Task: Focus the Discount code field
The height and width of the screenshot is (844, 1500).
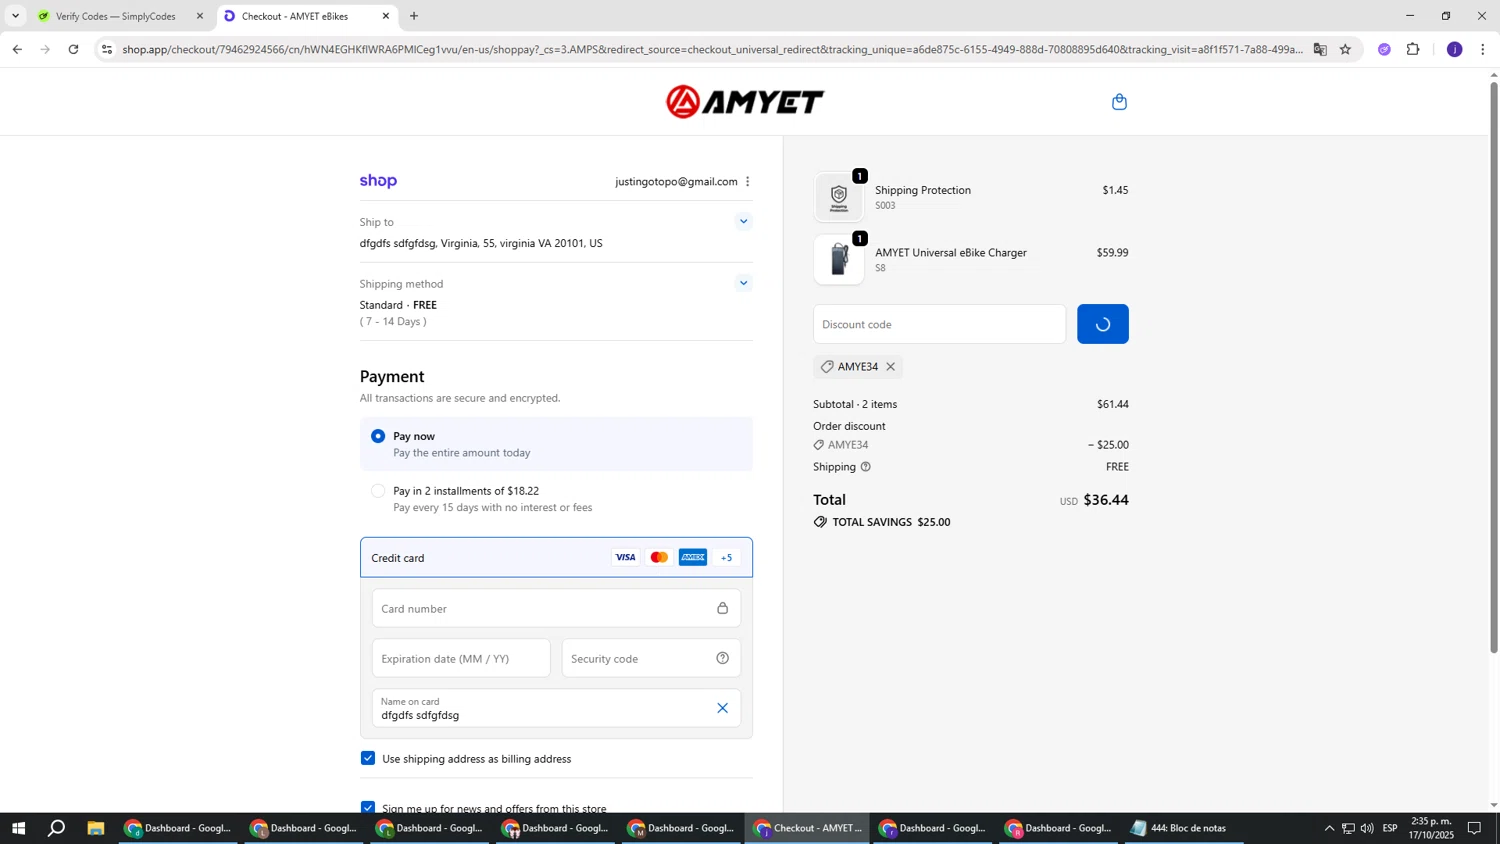Action: (939, 324)
